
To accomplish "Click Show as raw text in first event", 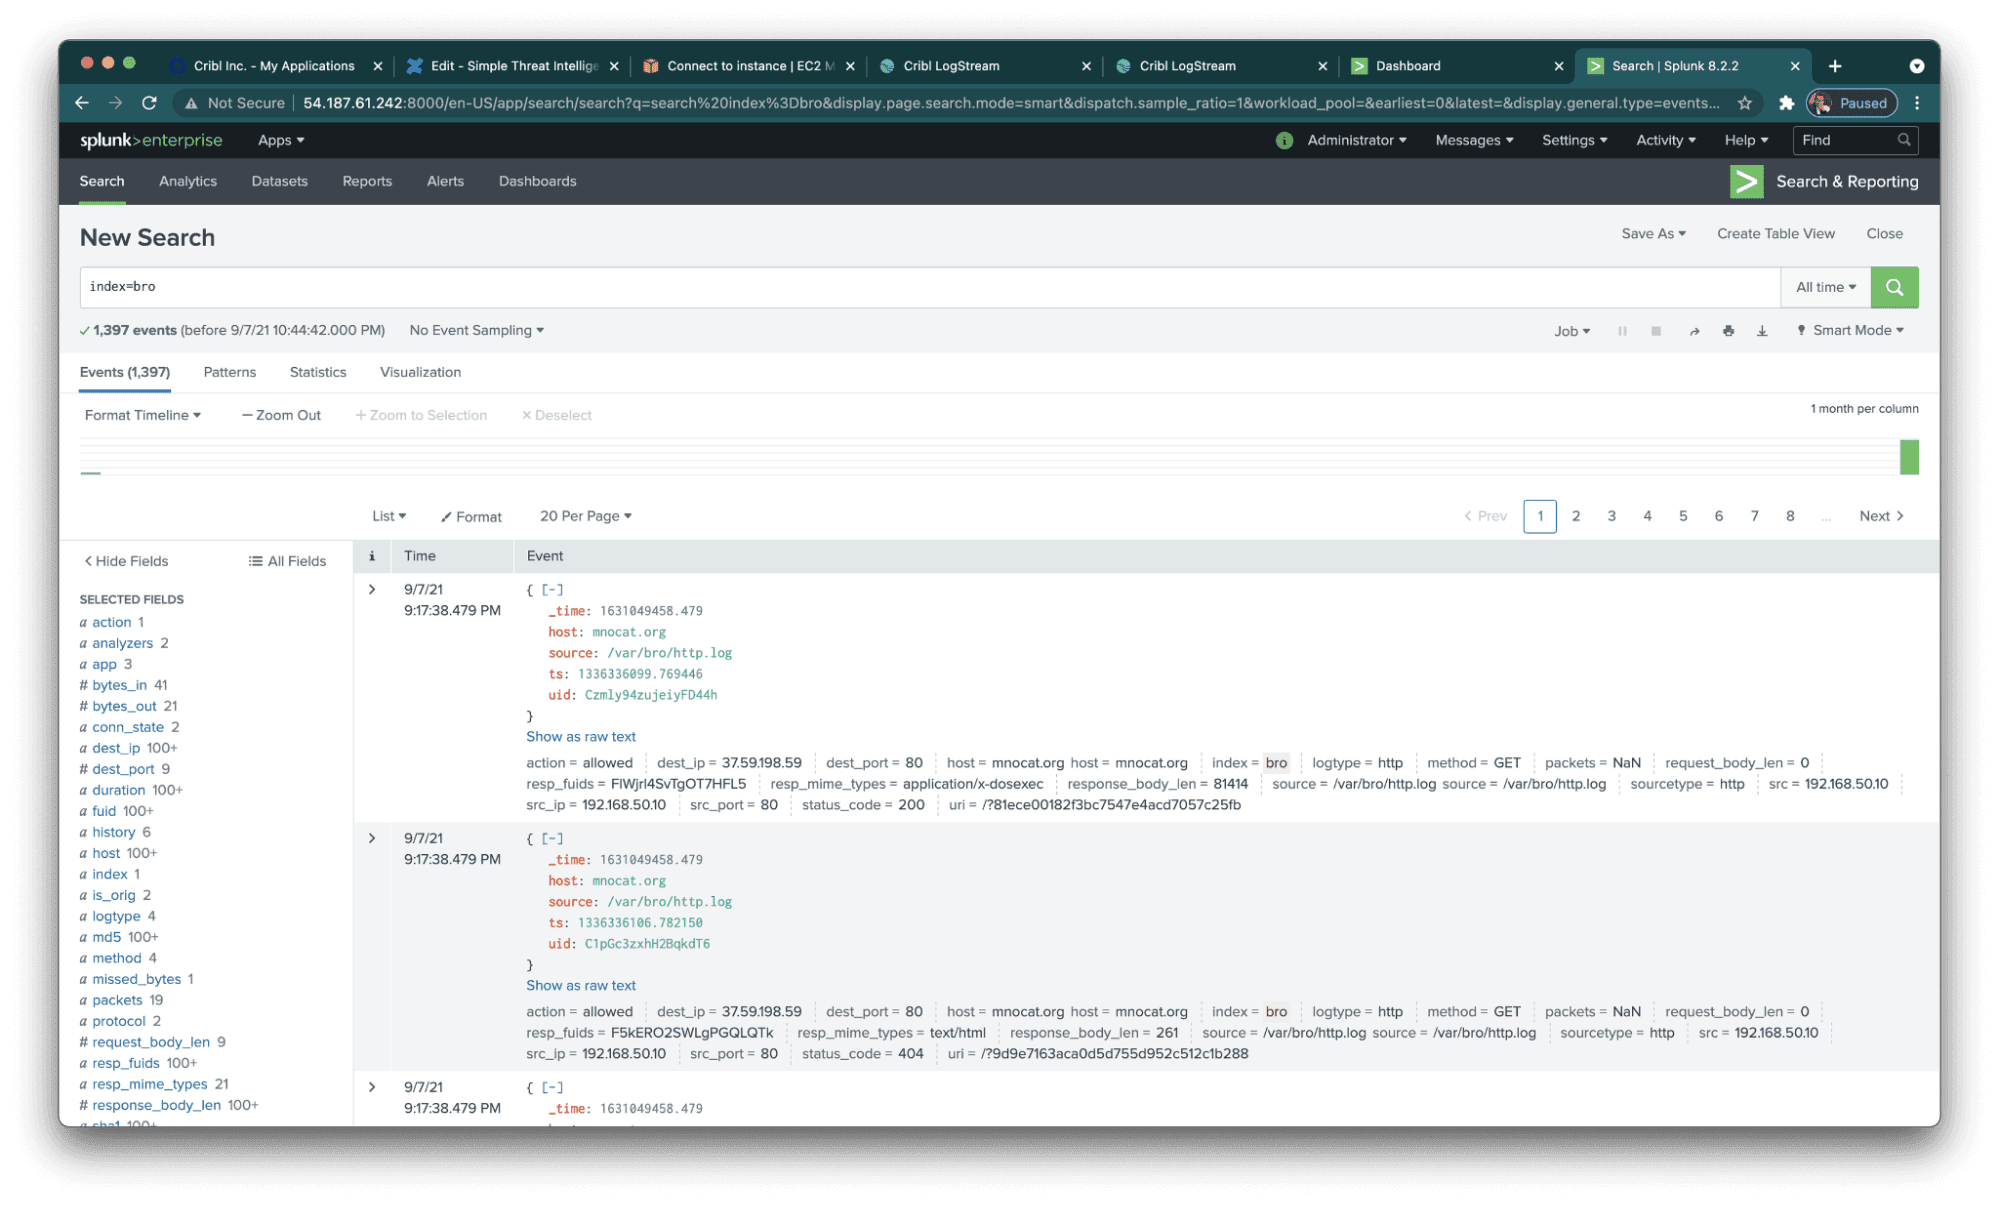I will (x=581, y=737).
